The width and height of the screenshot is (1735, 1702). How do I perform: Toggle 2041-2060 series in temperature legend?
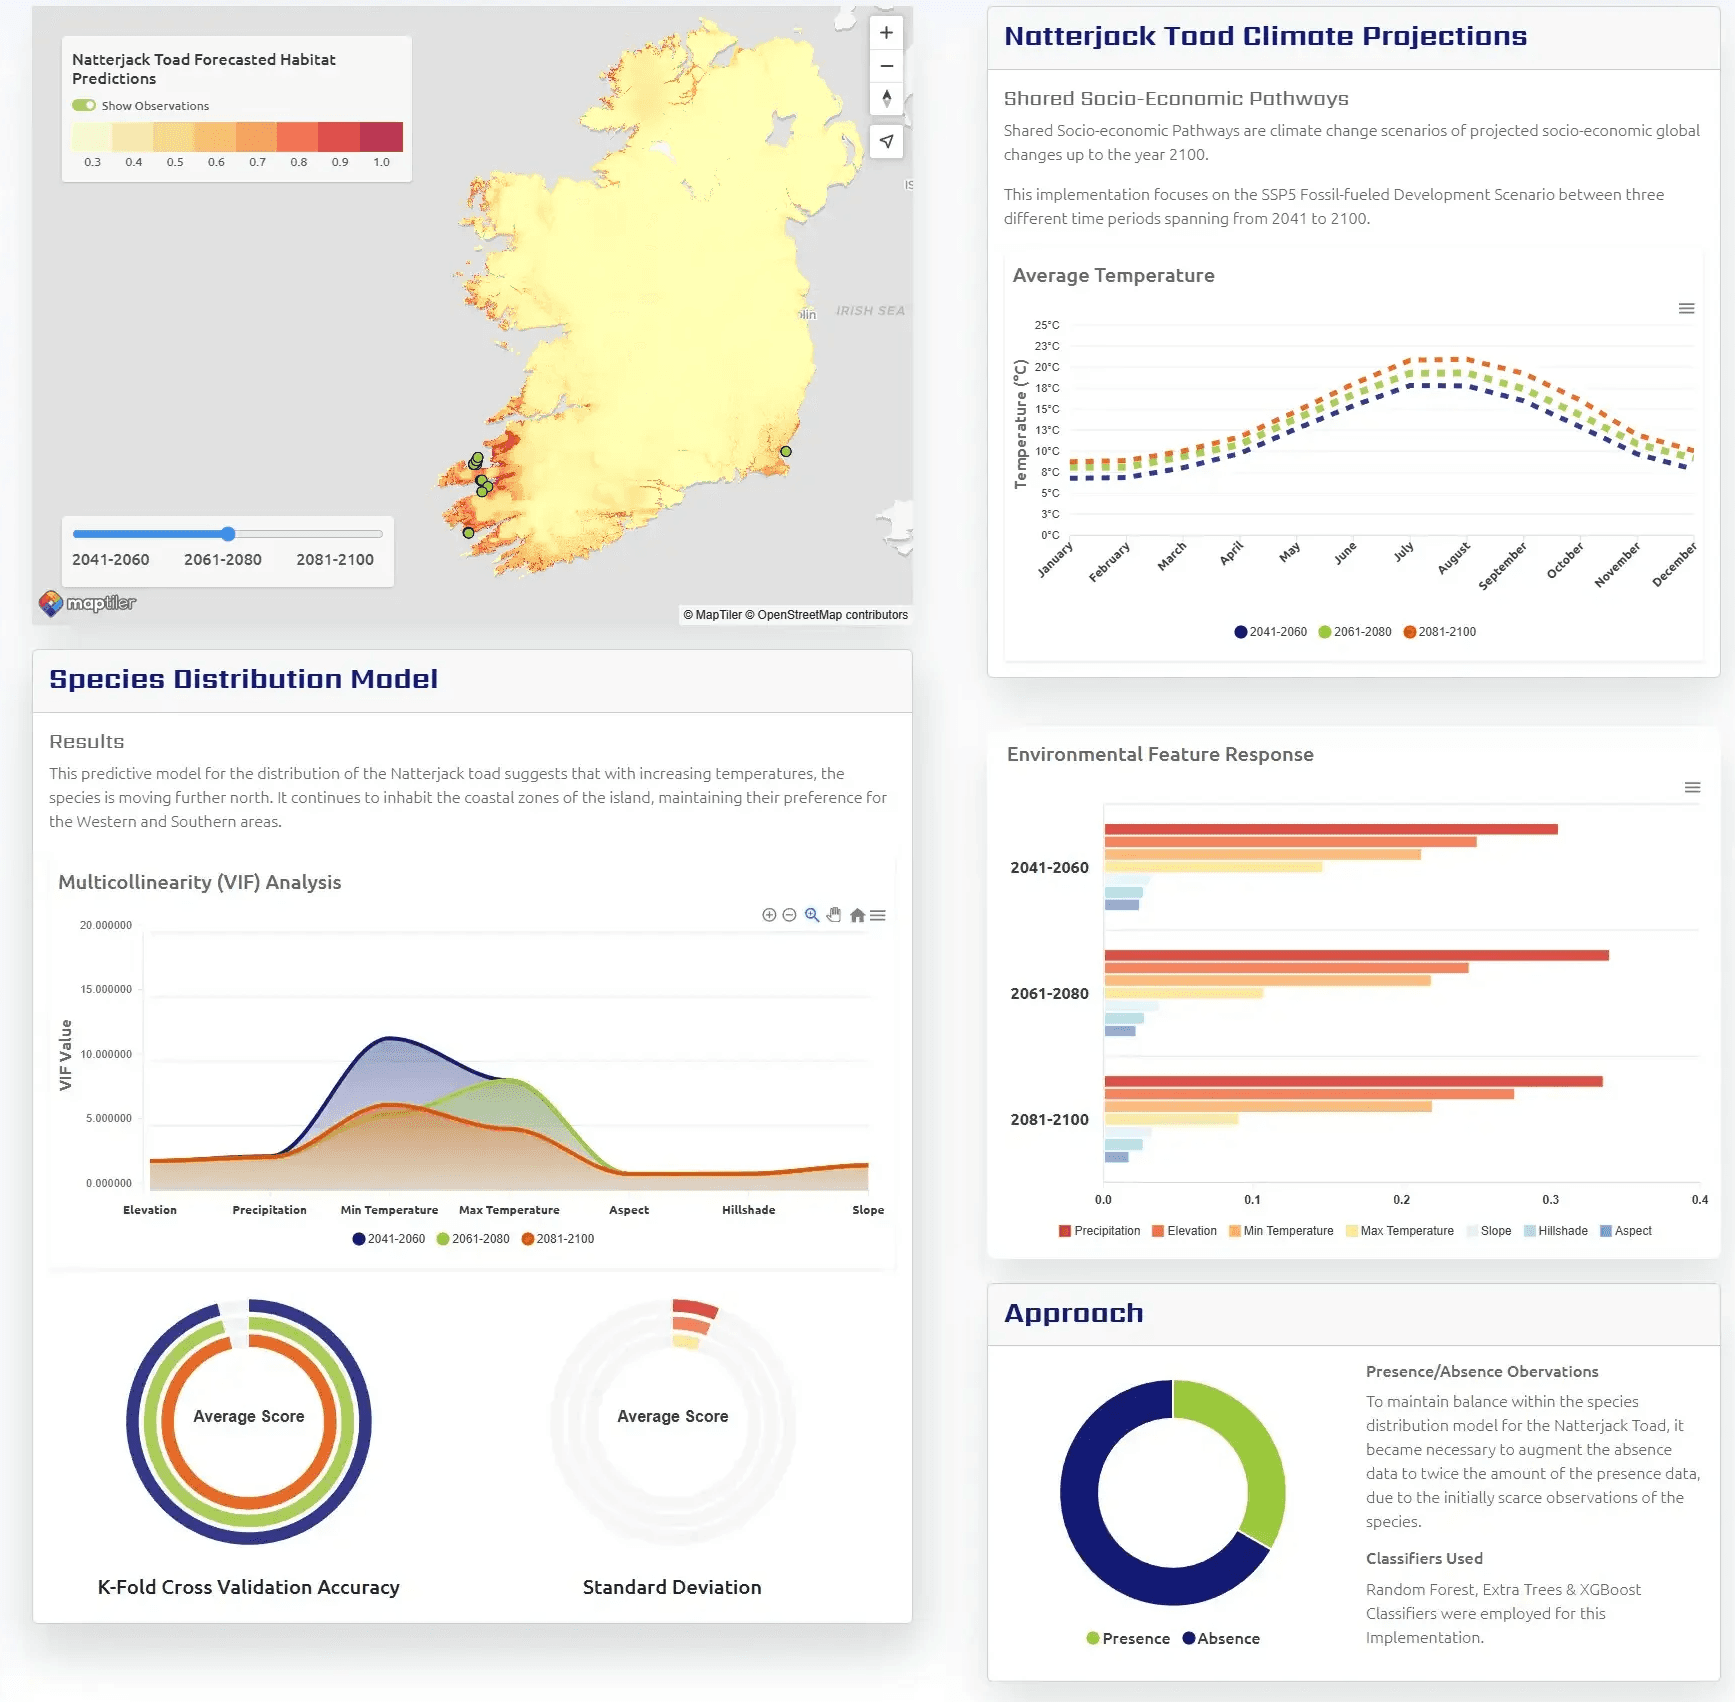[x=1270, y=632]
